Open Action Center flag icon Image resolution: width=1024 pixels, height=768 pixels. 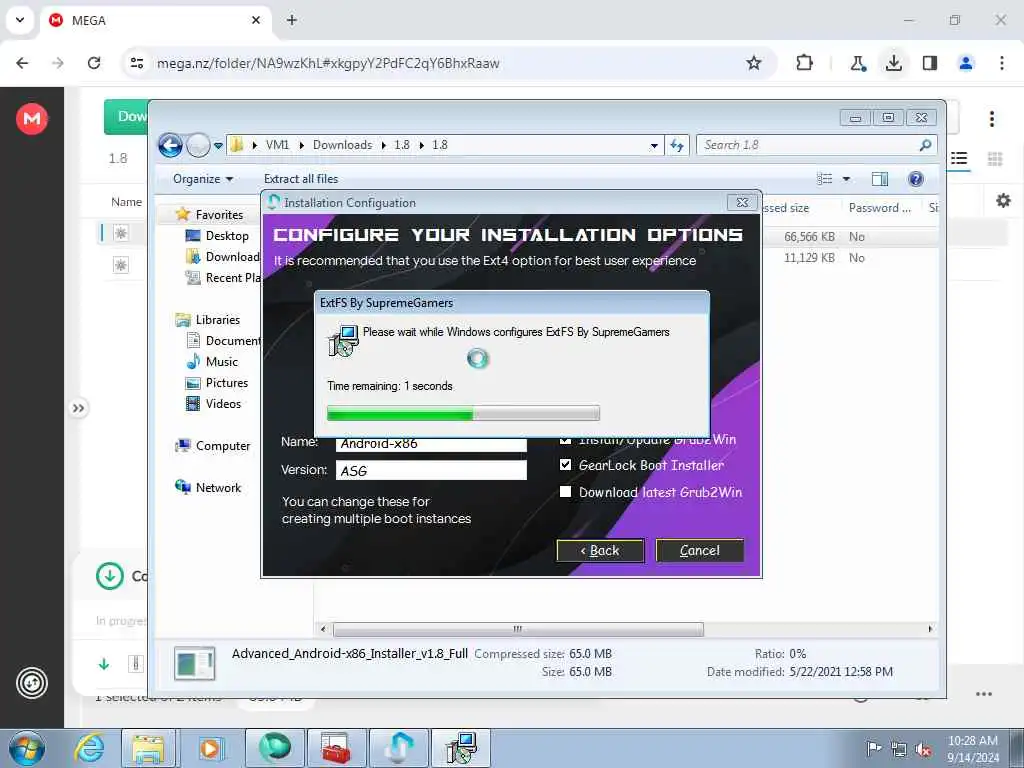point(873,748)
